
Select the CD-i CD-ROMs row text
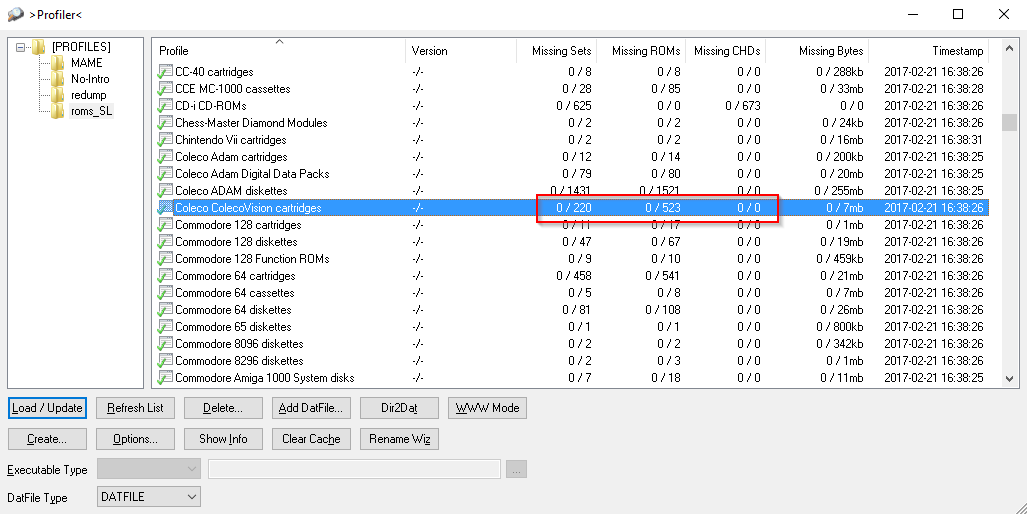(x=211, y=106)
